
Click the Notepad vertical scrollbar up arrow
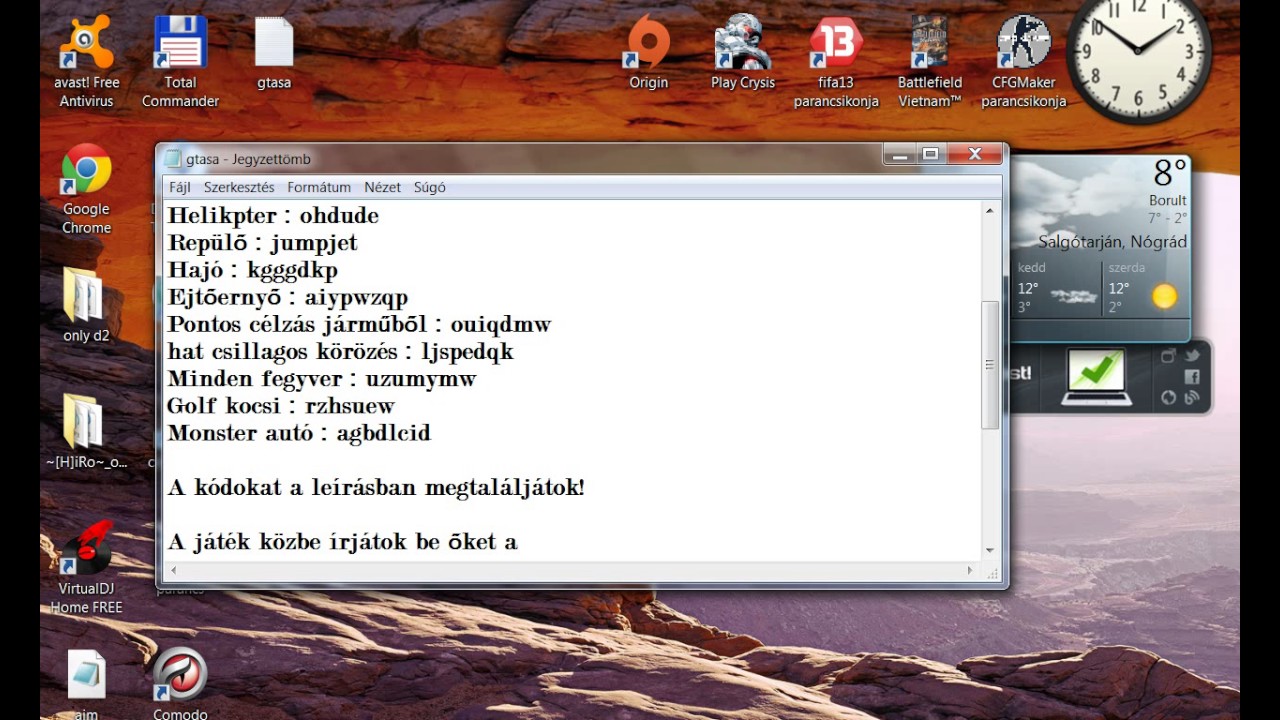990,211
